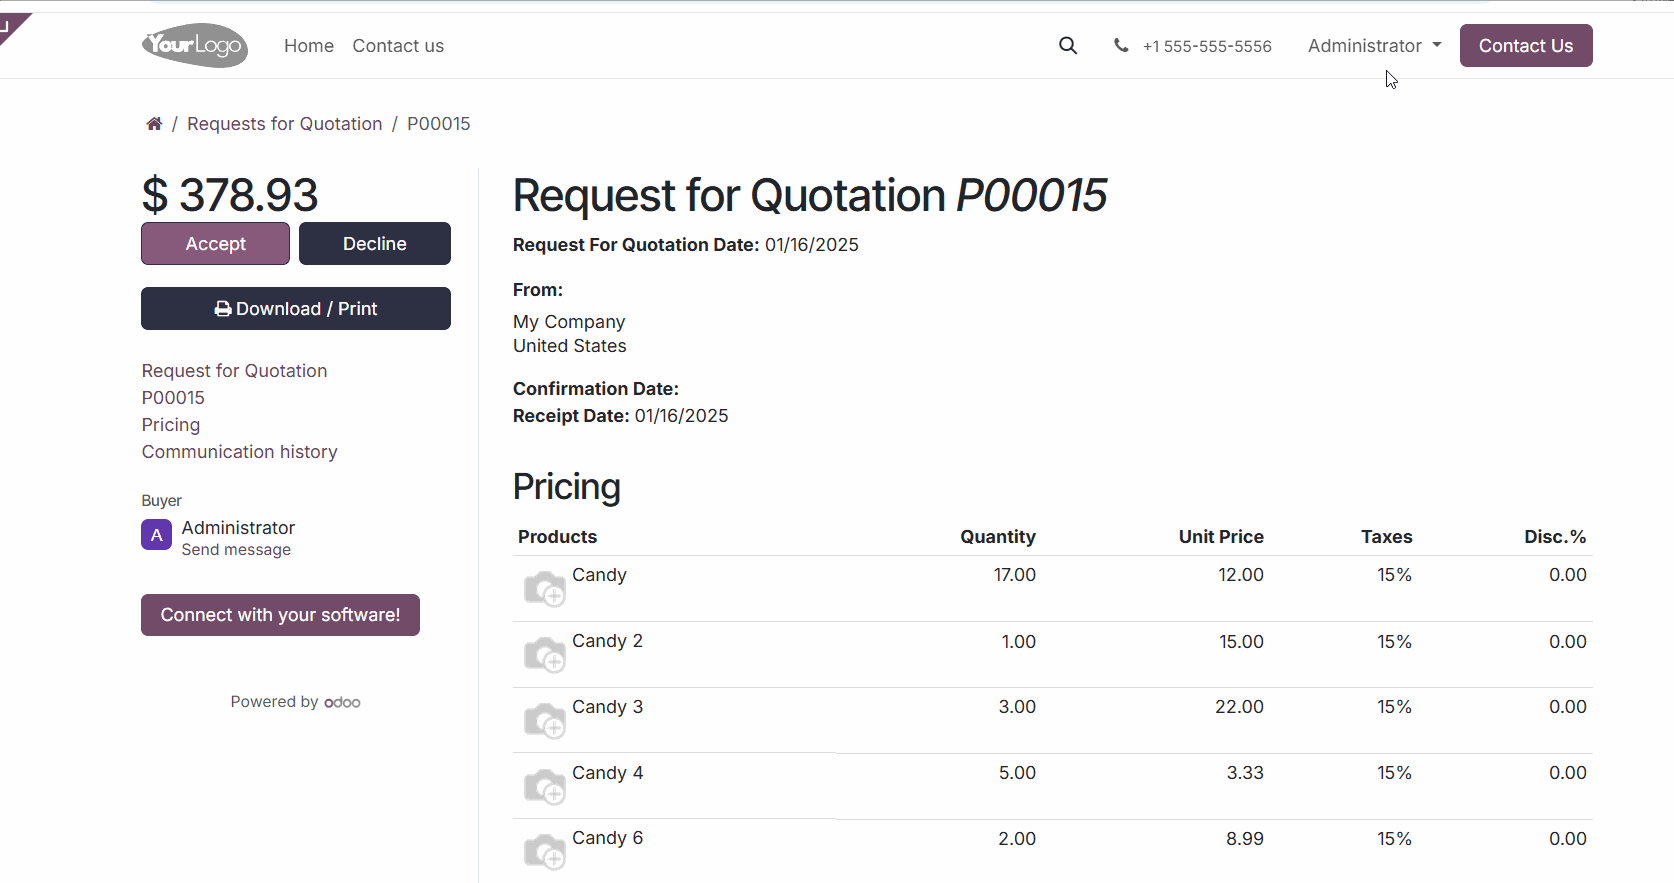Click Connect with your software! button
1674x883 pixels.
click(280, 615)
